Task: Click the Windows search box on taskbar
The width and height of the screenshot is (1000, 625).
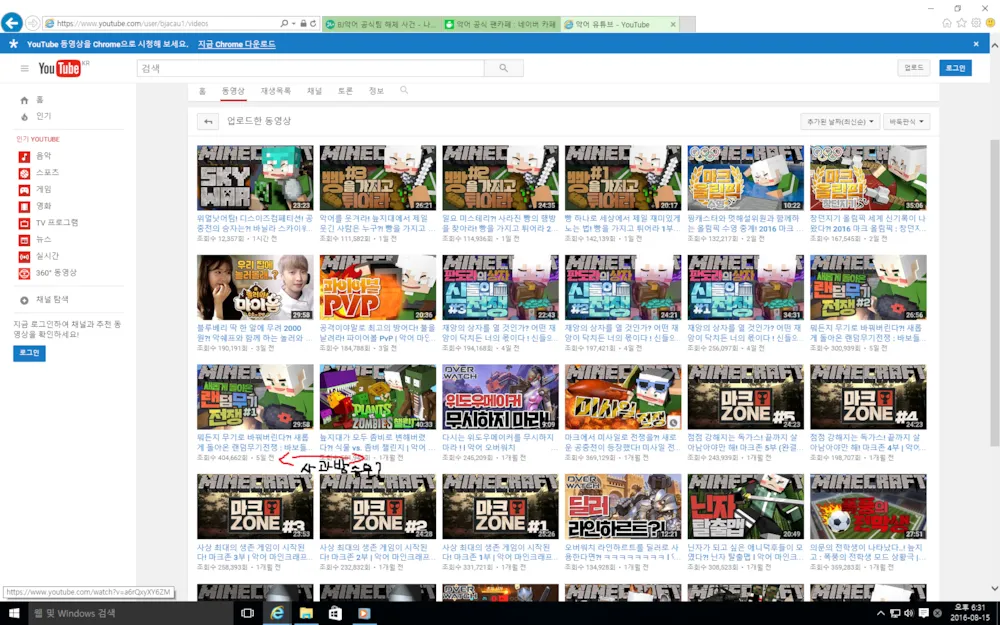Action: (x=131, y=613)
